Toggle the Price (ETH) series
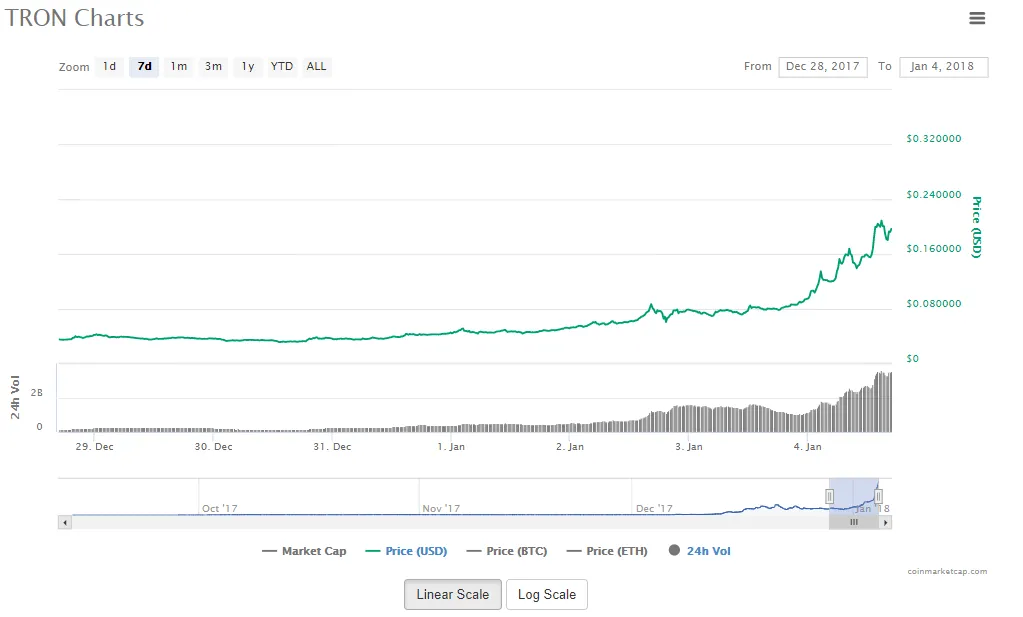1023x617 pixels. 607,551
